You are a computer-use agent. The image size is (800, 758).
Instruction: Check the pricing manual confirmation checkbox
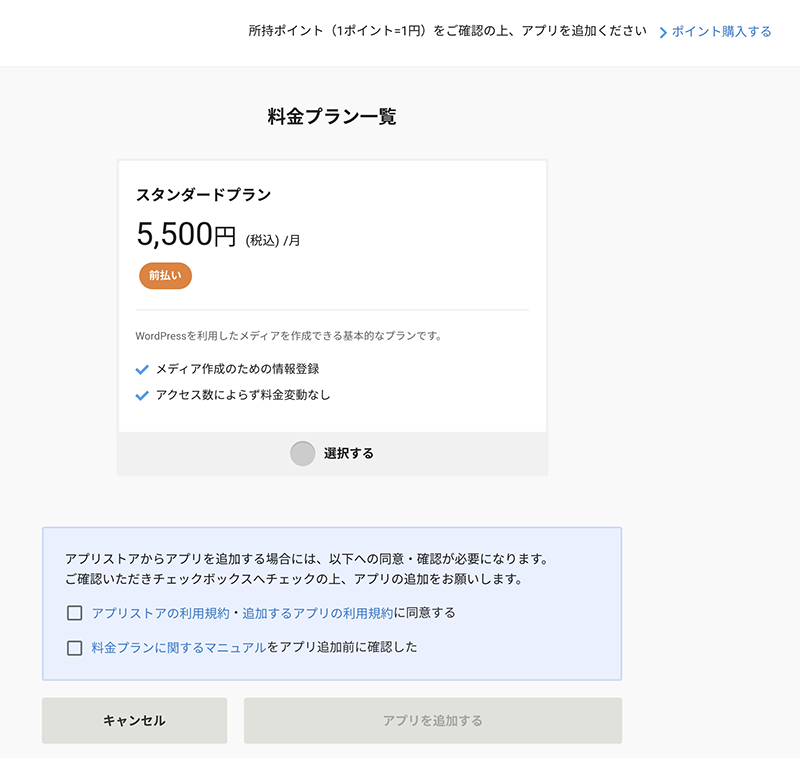74,648
